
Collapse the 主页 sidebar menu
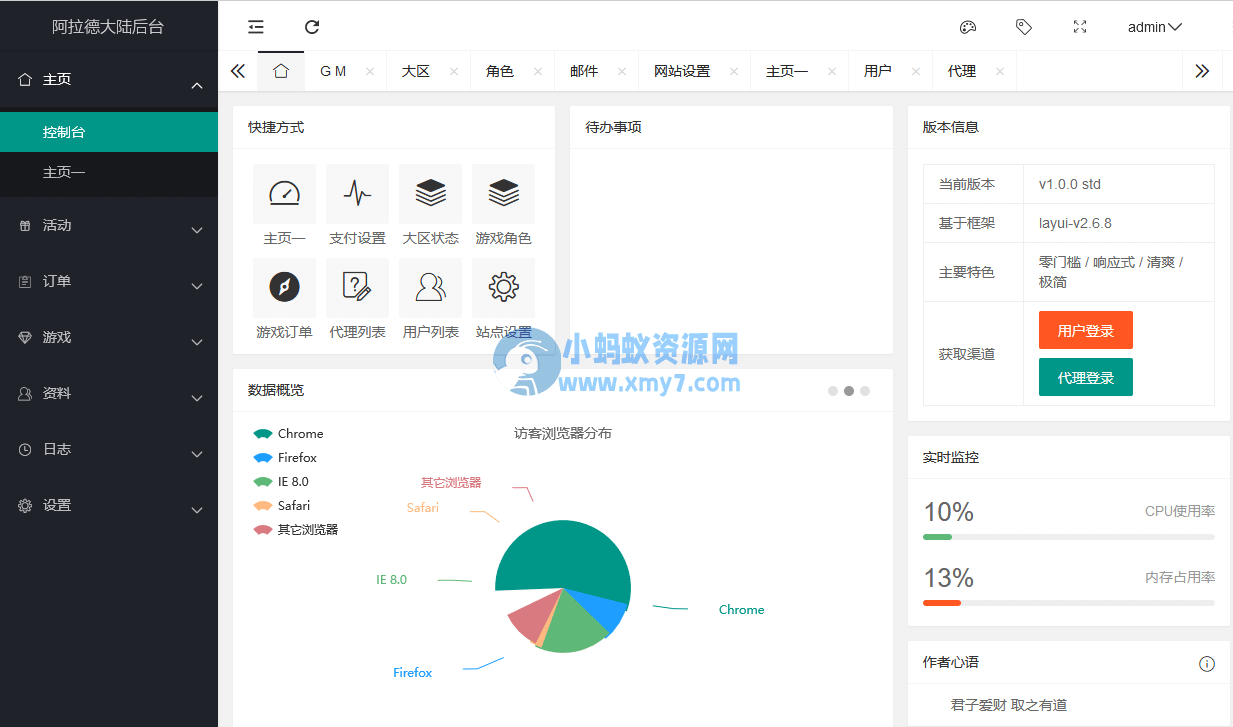pyautogui.click(x=109, y=80)
